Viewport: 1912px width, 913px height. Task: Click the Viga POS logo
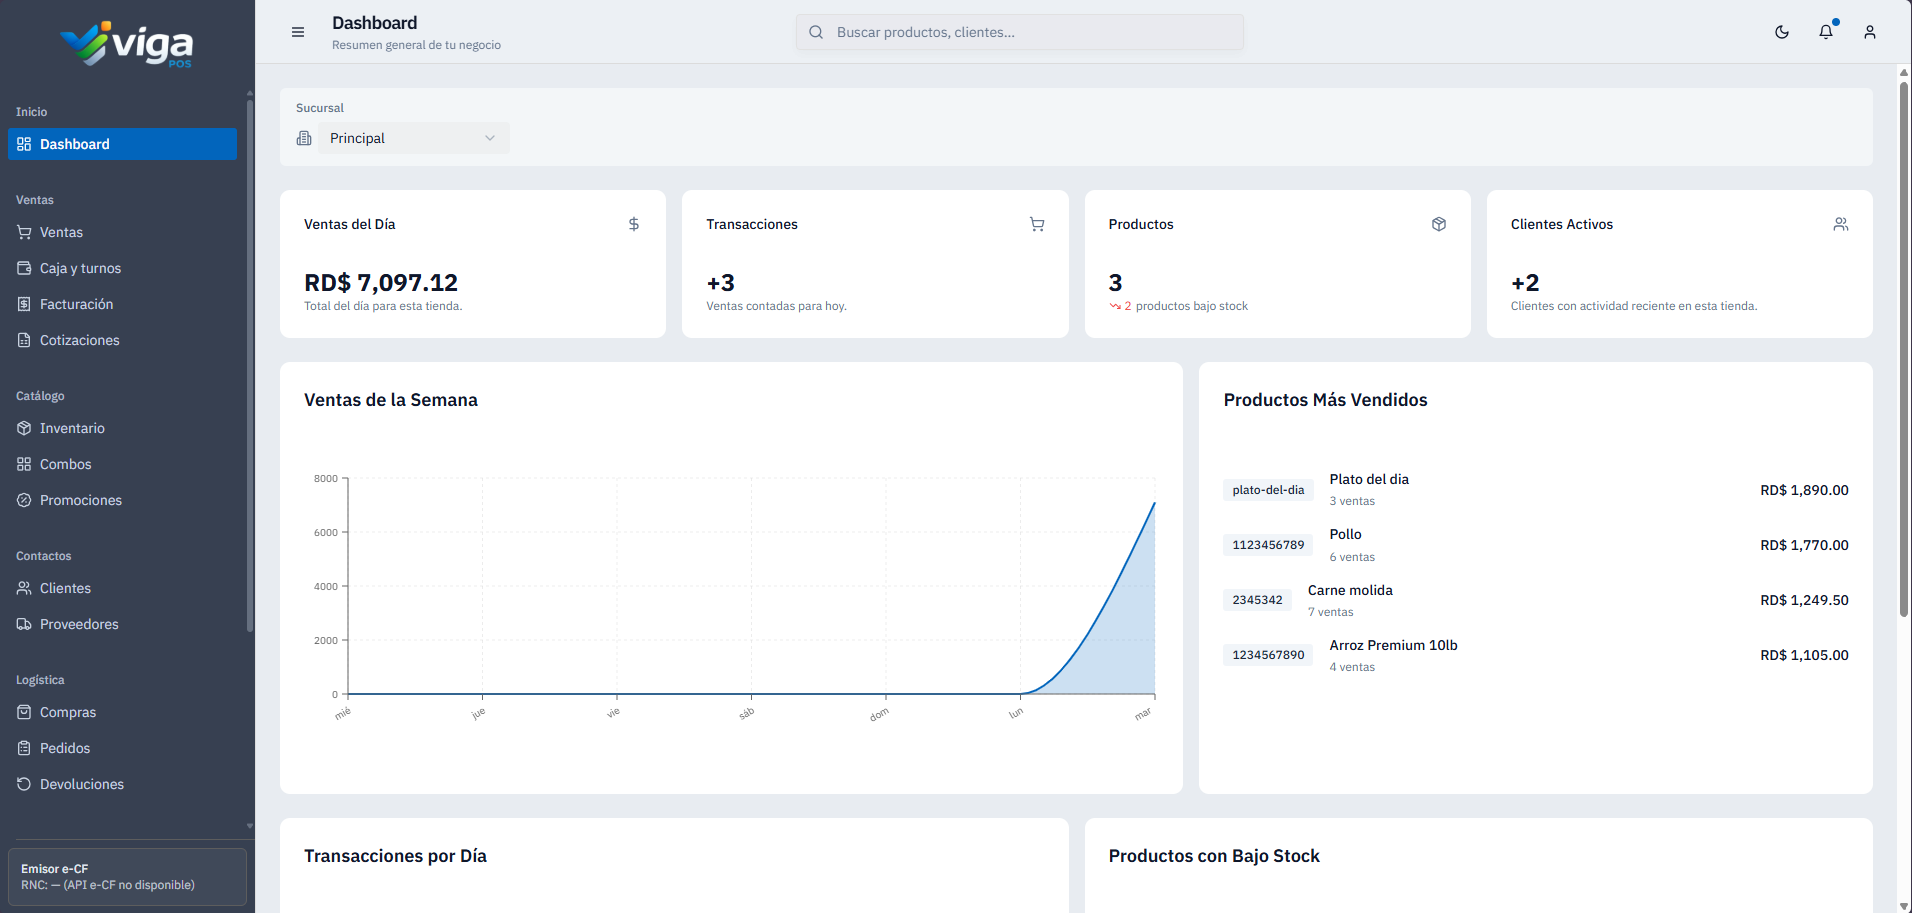127,44
